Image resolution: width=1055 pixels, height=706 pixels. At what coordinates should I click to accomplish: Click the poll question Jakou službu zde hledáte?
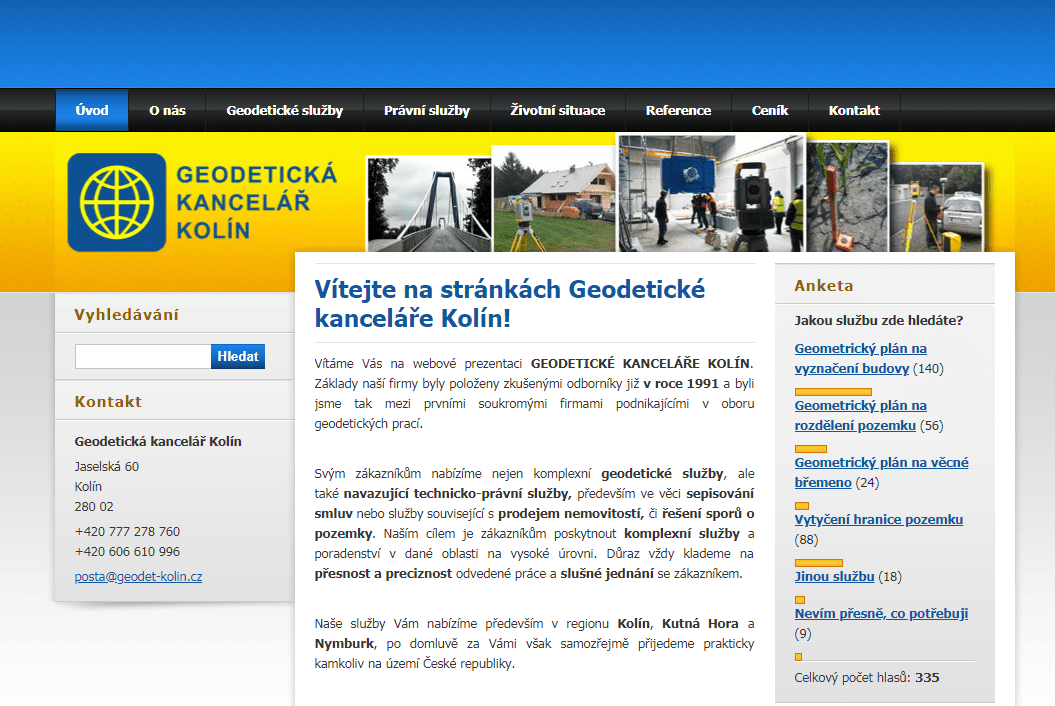879,320
